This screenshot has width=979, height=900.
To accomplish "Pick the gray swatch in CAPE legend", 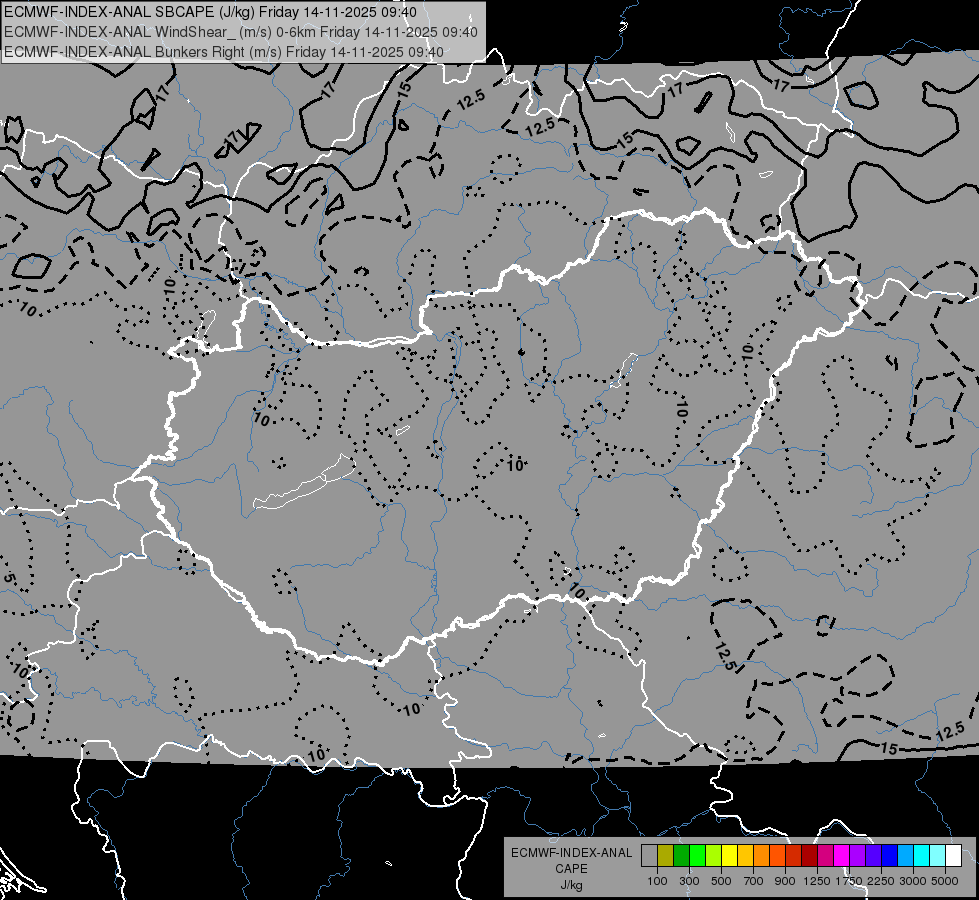I will [x=649, y=855].
